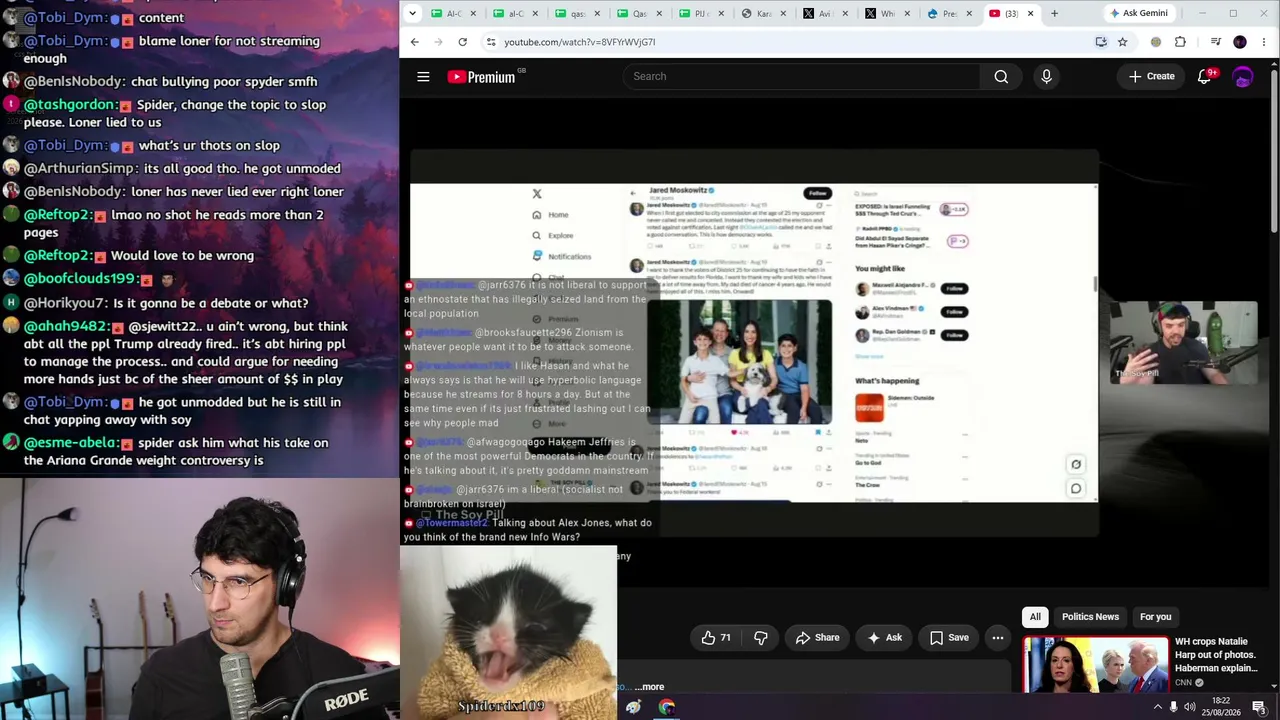
Task: Open Chrome three-dot menu
Action: point(1265,42)
